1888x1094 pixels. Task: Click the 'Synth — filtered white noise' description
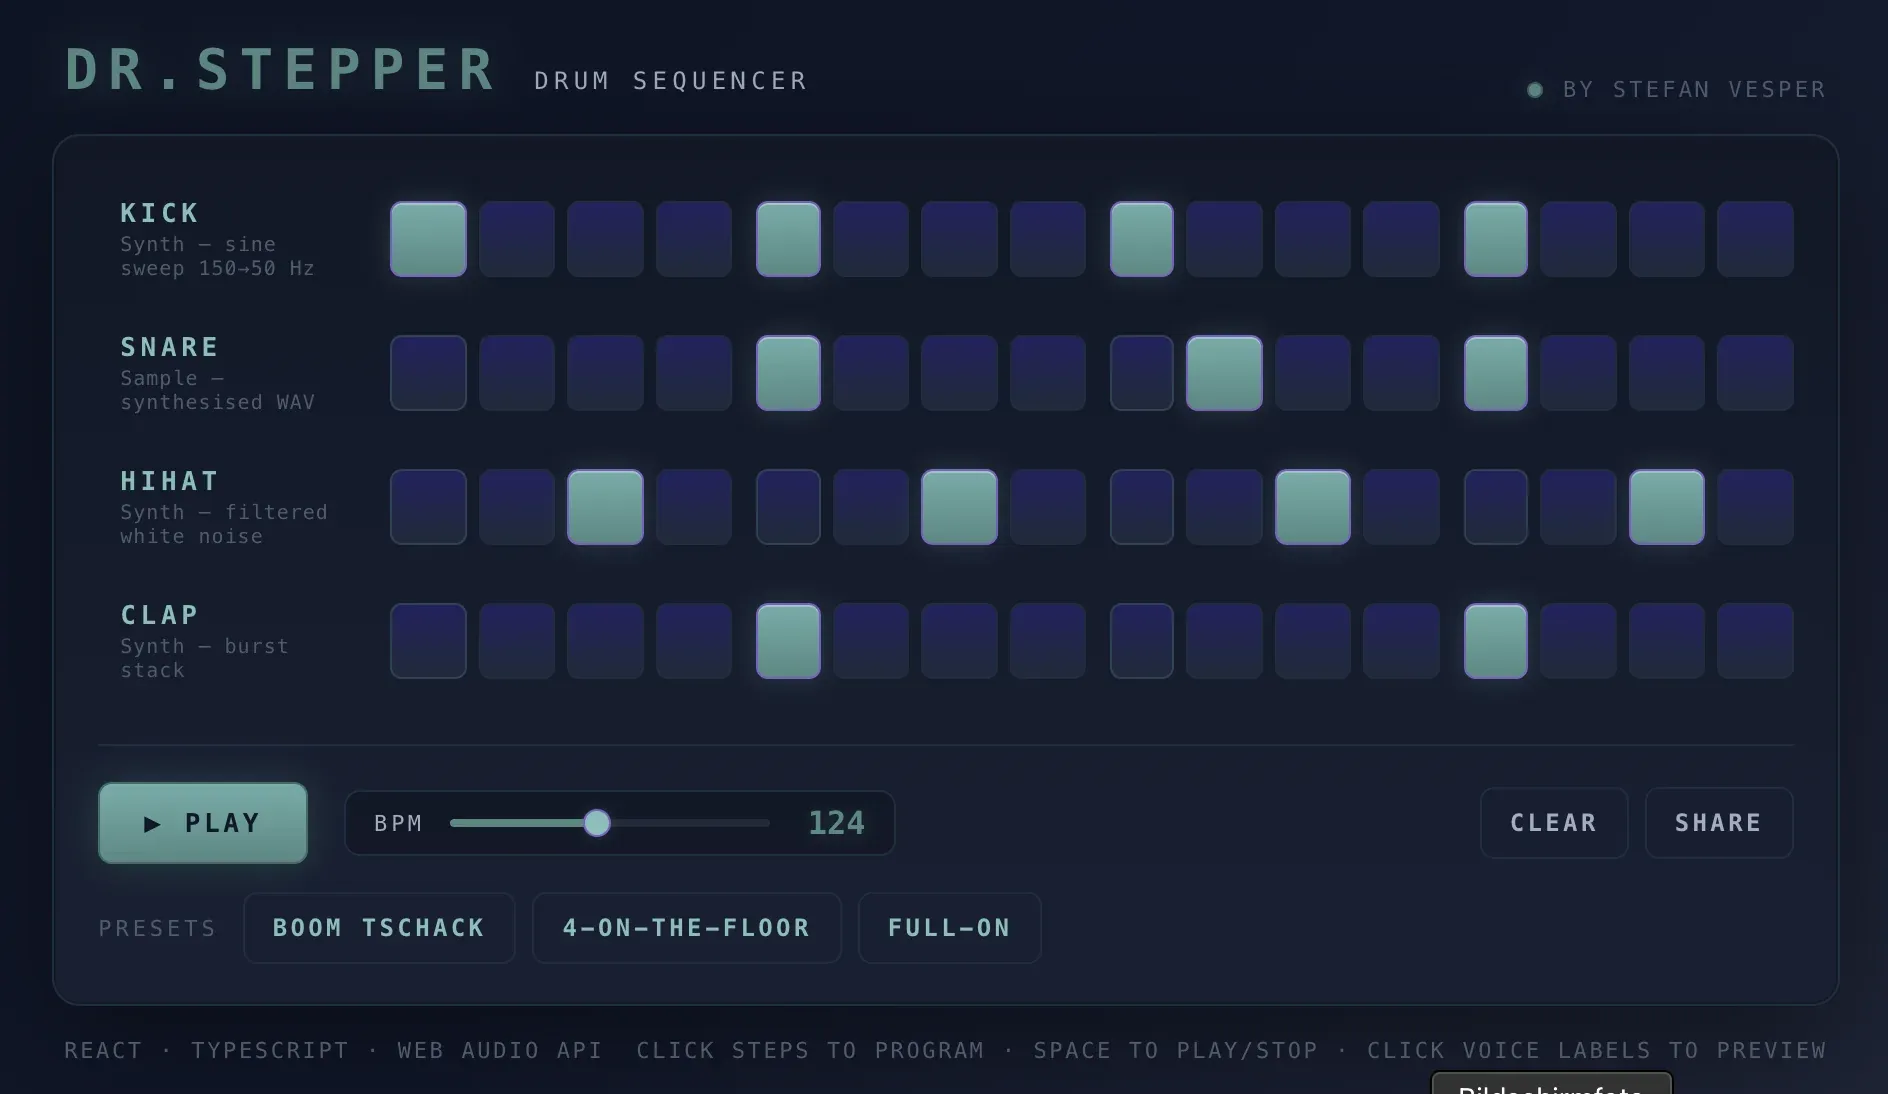[224, 524]
